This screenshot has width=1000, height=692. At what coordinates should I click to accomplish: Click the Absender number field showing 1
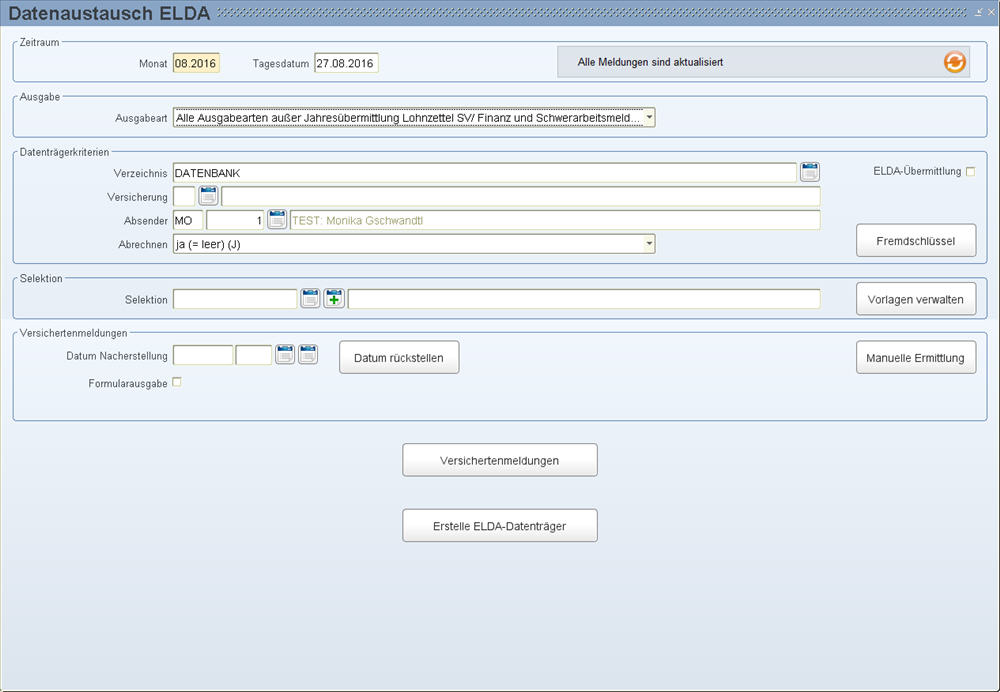point(235,220)
